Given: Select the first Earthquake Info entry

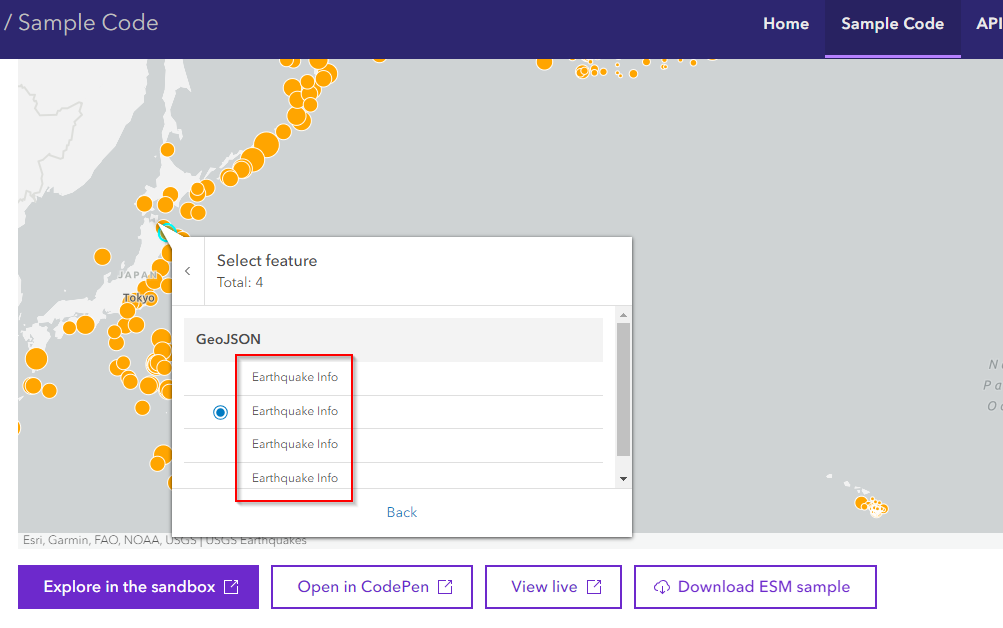Looking at the screenshot, I should coord(294,377).
